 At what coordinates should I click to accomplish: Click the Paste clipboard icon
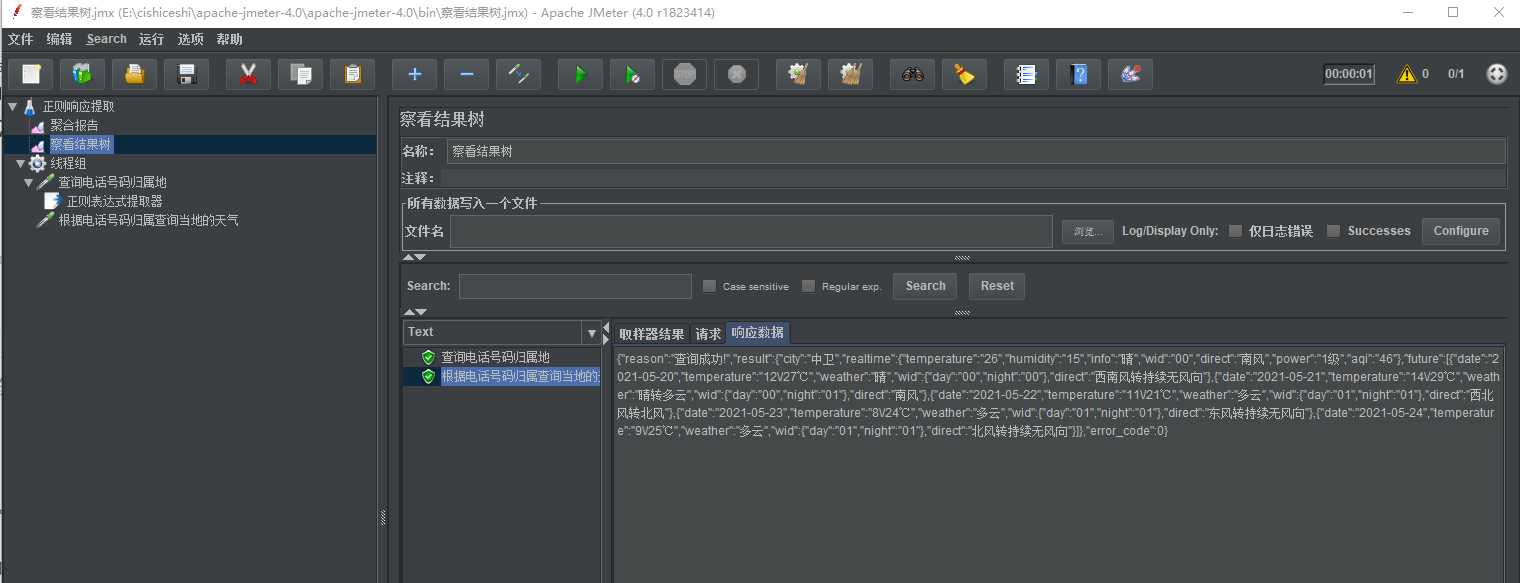[x=352, y=74]
